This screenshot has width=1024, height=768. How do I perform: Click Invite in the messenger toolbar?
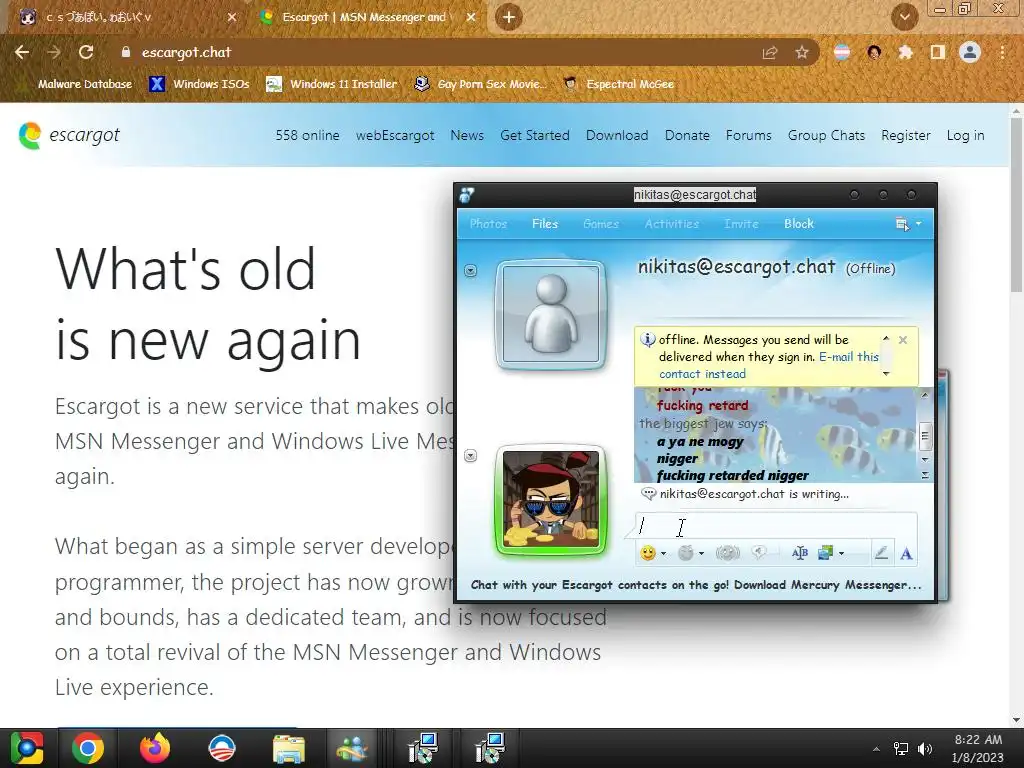(x=741, y=223)
